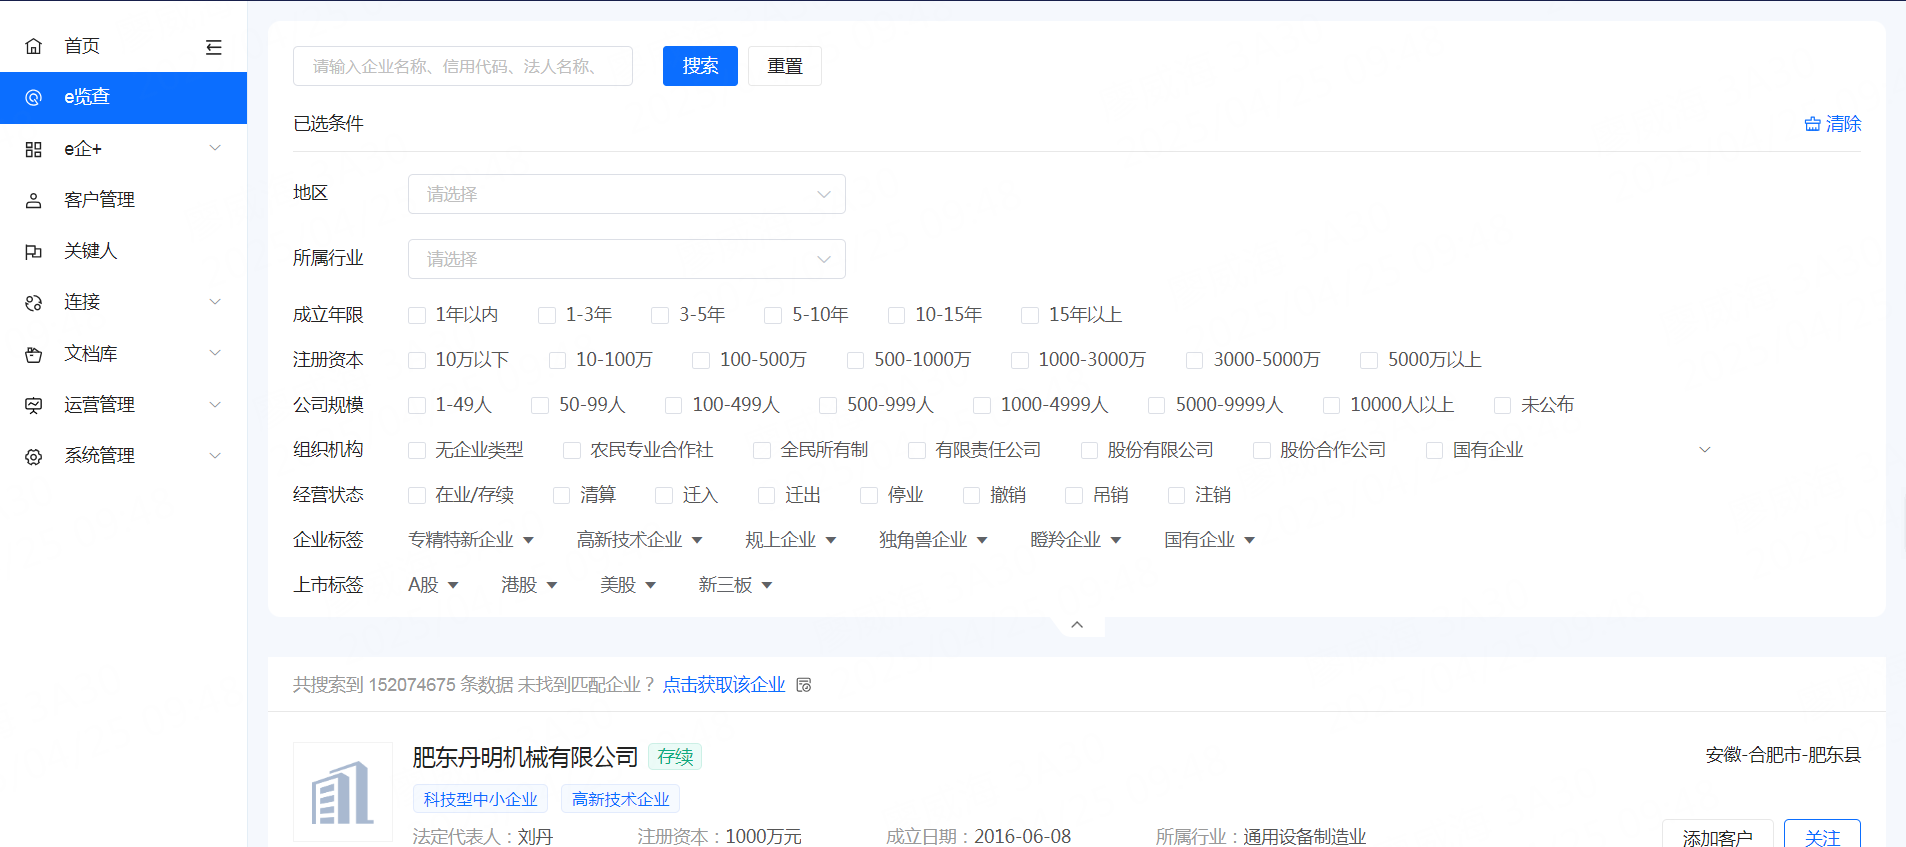The width and height of the screenshot is (1906, 847).
Task: Click 添加客户 button for 肥东丹明机械
Action: coord(1717,836)
